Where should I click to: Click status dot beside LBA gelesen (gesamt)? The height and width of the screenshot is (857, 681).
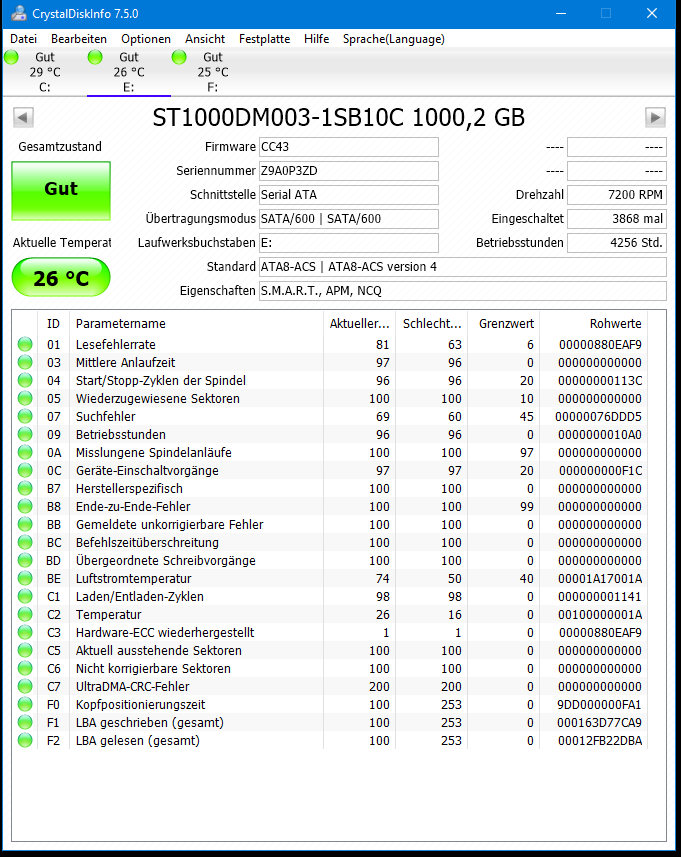coord(25,741)
